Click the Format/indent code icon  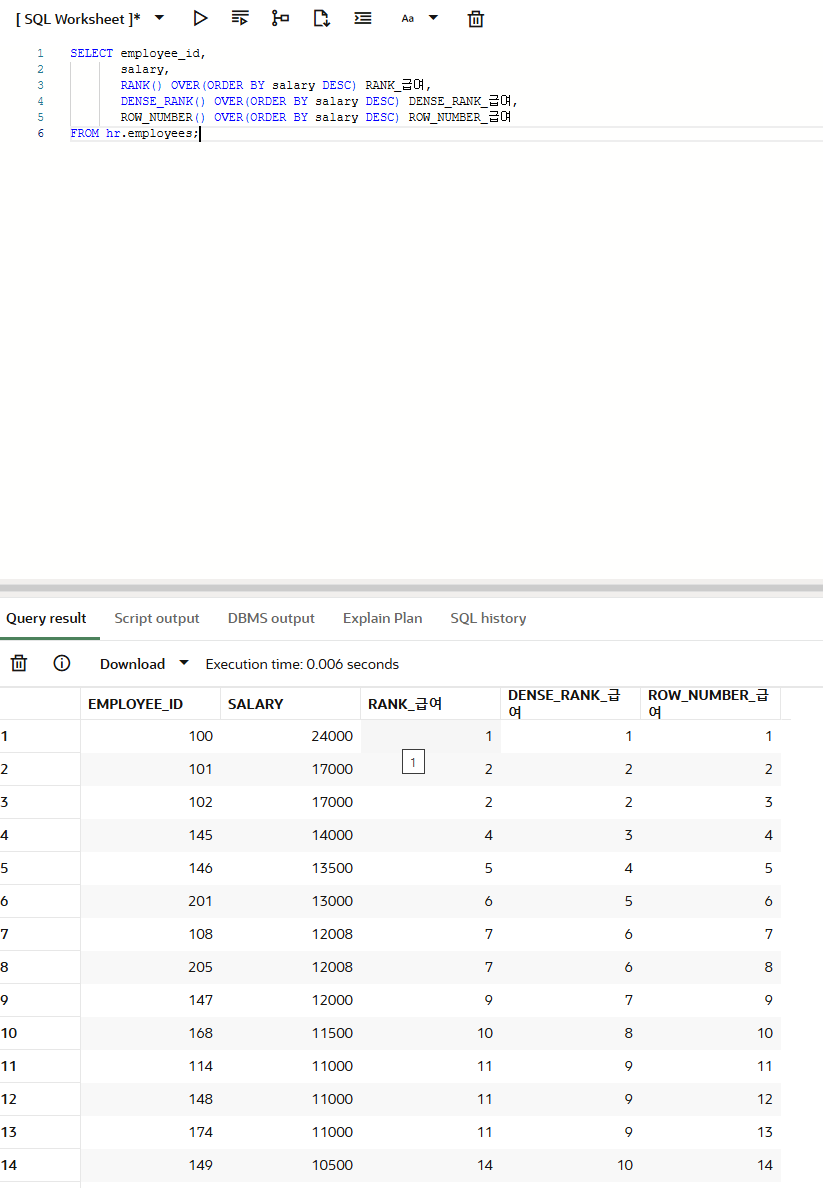pos(363,18)
